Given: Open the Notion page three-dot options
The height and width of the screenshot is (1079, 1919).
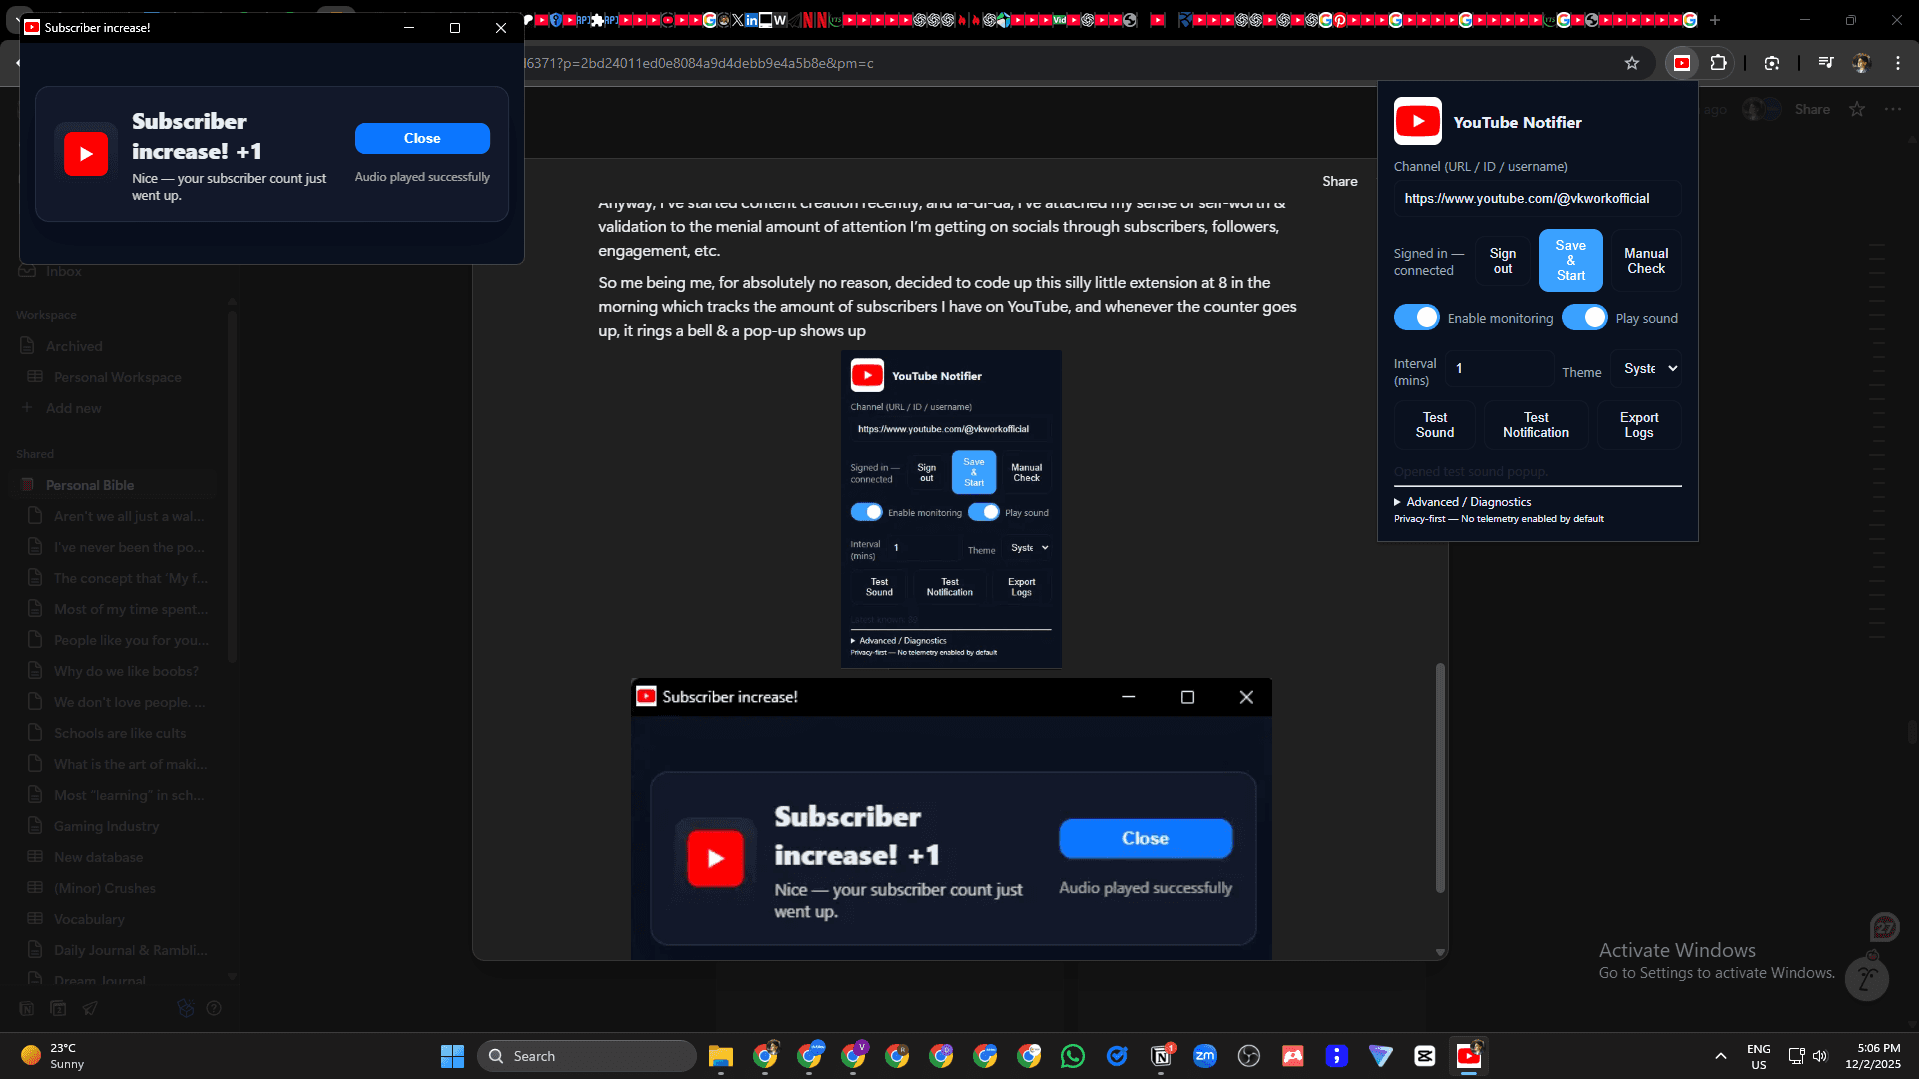Looking at the screenshot, I should (x=1893, y=109).
